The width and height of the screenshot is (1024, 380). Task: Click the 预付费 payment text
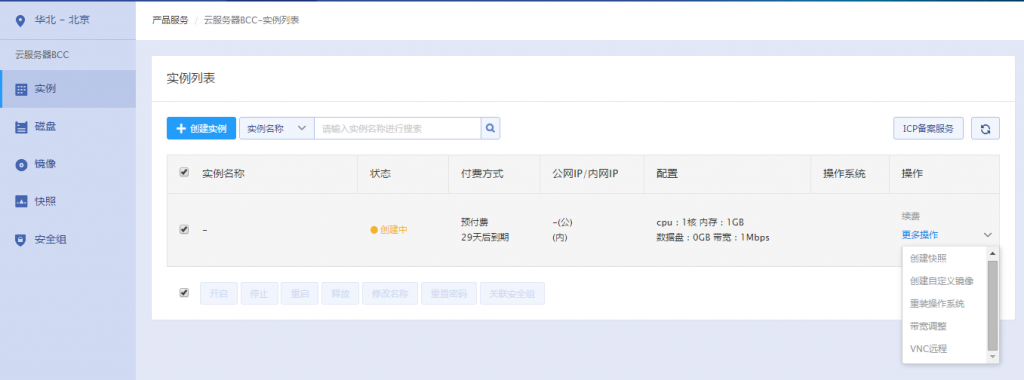tap(474, 222)
